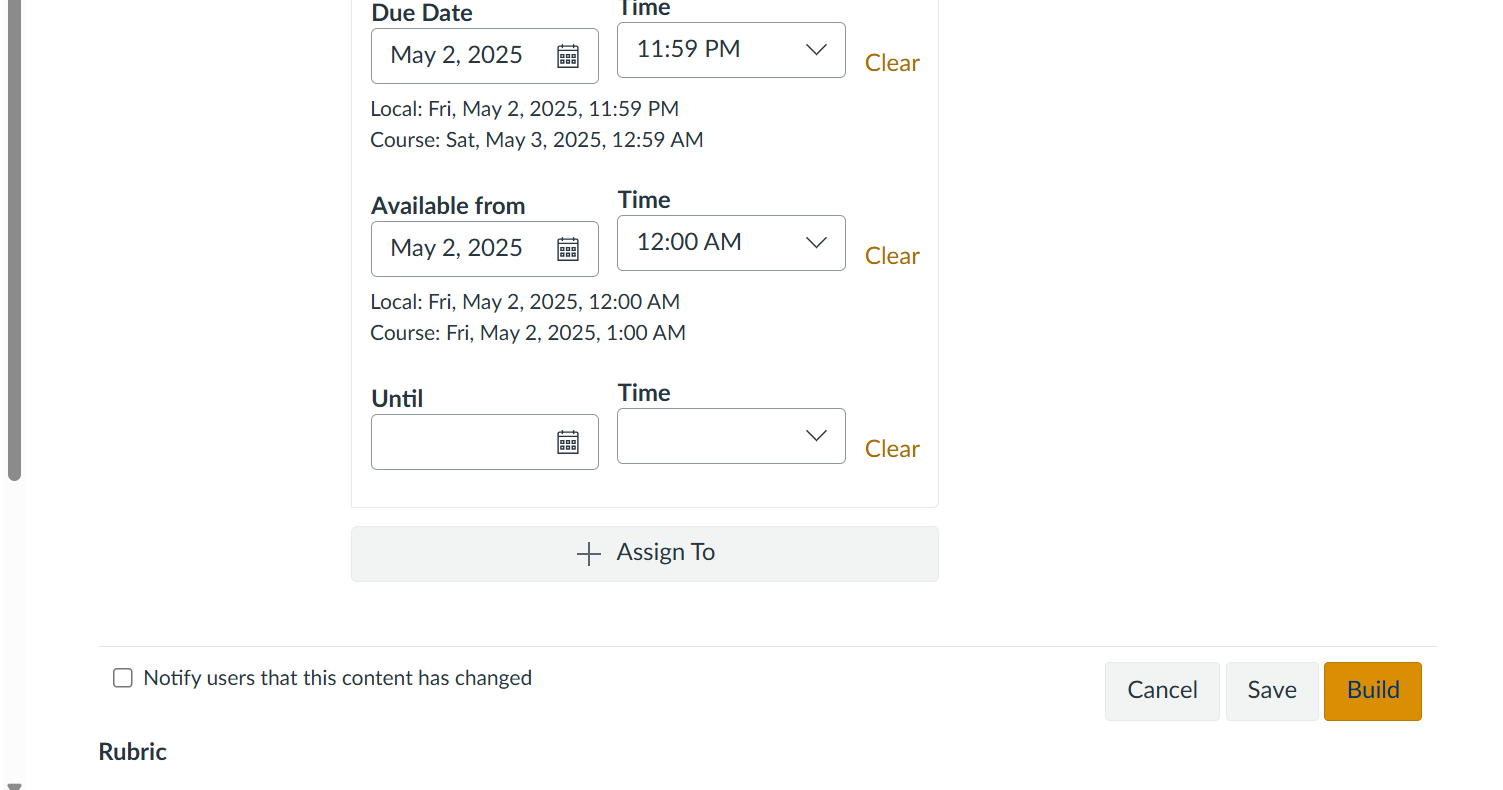Screen dimensions: 1503x790
Task: Focus the Due Date text field
Action: [460, 56]
